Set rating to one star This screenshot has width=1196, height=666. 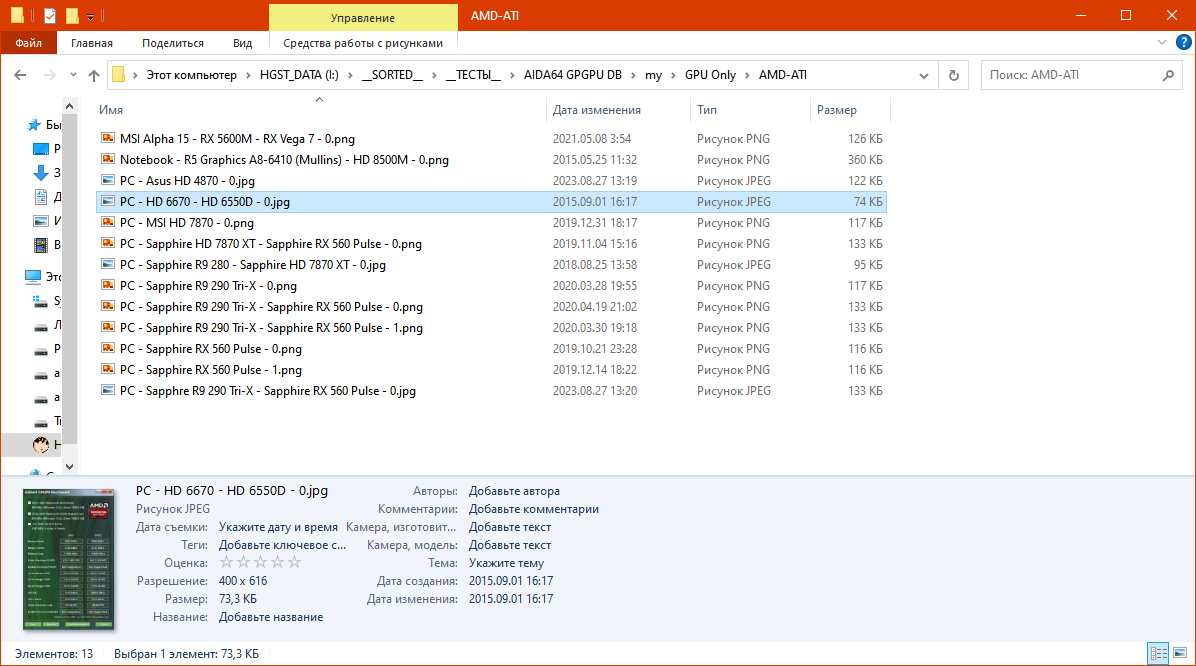(x=226, y=562)
